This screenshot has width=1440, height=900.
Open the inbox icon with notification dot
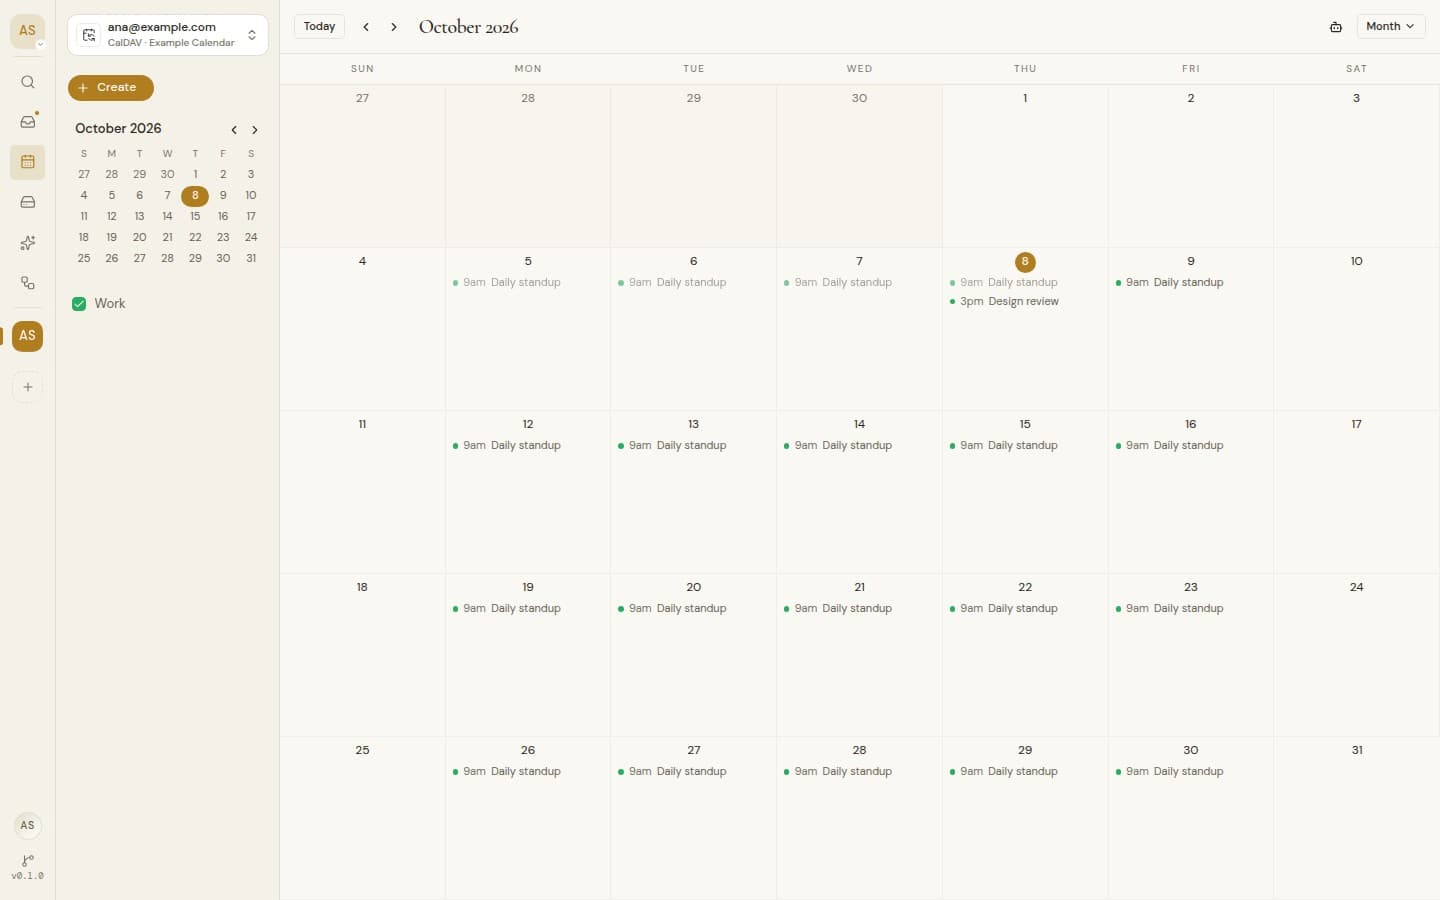tap(28, 122)
